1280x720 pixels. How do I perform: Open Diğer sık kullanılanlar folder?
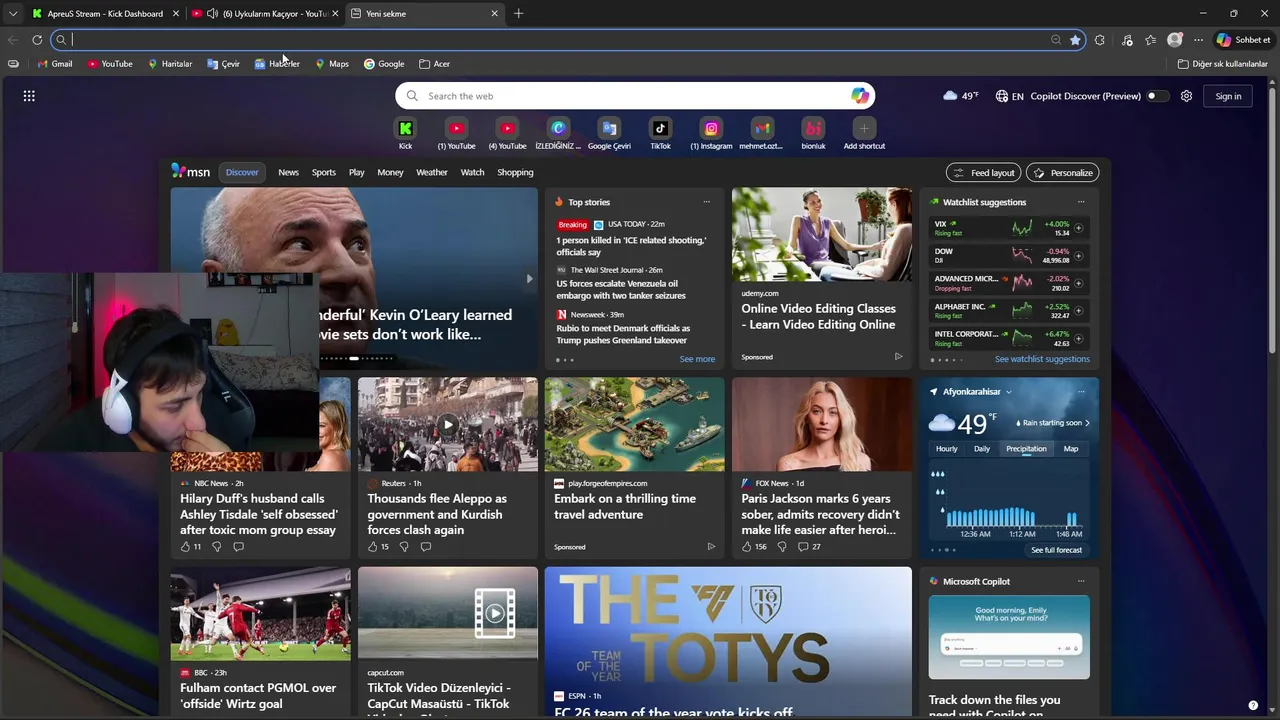pos(1222,64)
